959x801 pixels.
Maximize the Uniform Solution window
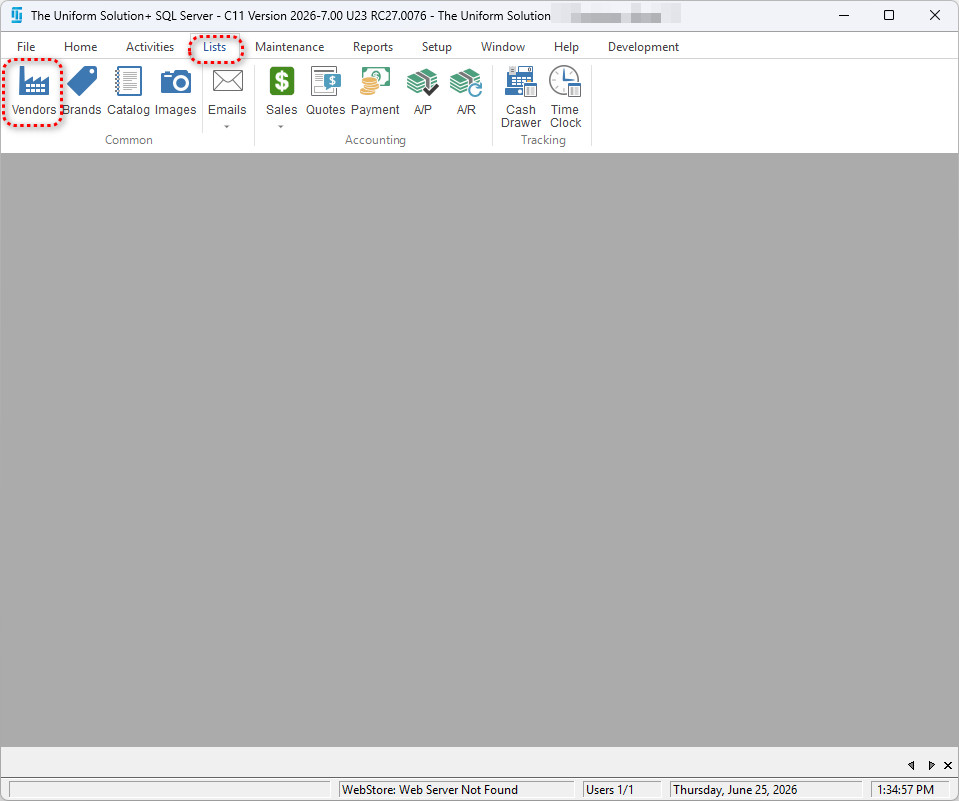889,15
